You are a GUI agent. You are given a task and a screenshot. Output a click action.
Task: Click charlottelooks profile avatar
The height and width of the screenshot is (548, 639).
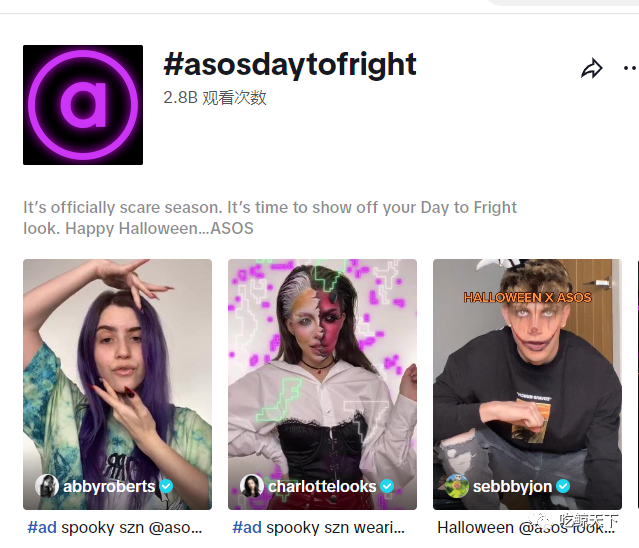tap(252, 486)
